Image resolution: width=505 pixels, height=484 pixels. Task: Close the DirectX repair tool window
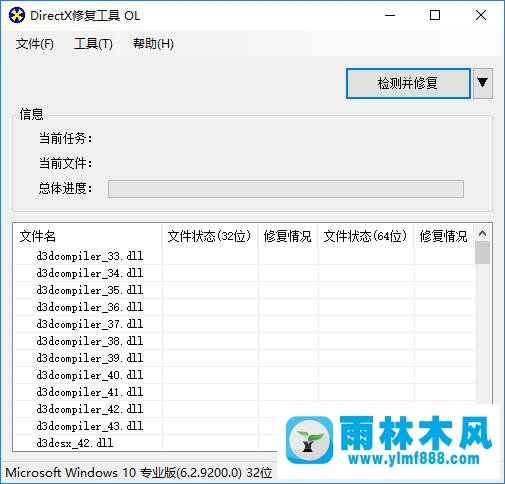tap(481, 15)
